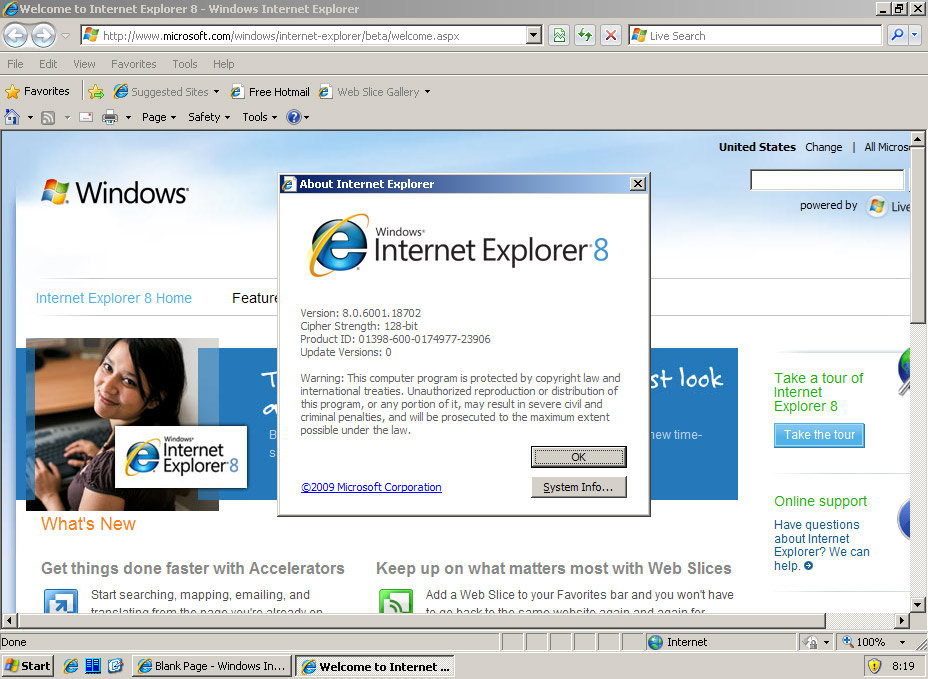
Task: Open the search provider options dropdown
Action: point(914,36)
